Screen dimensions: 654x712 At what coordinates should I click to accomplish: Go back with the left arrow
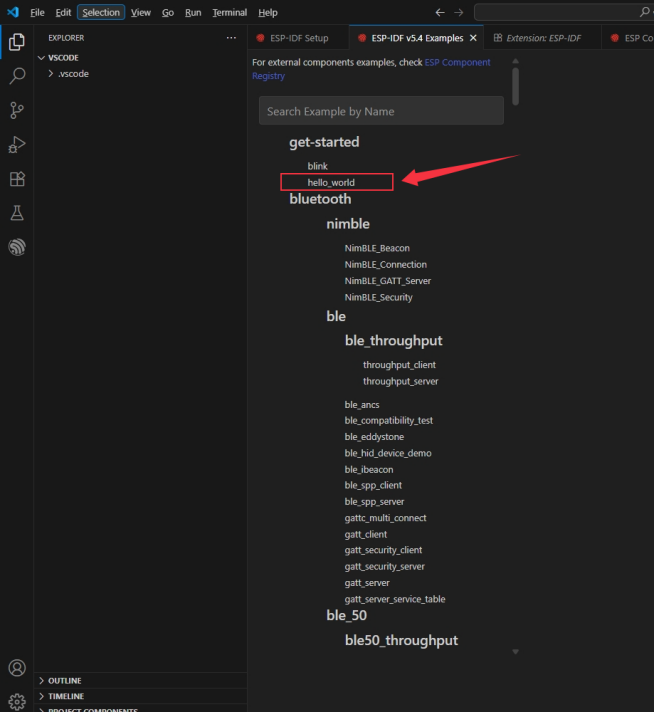440,12
